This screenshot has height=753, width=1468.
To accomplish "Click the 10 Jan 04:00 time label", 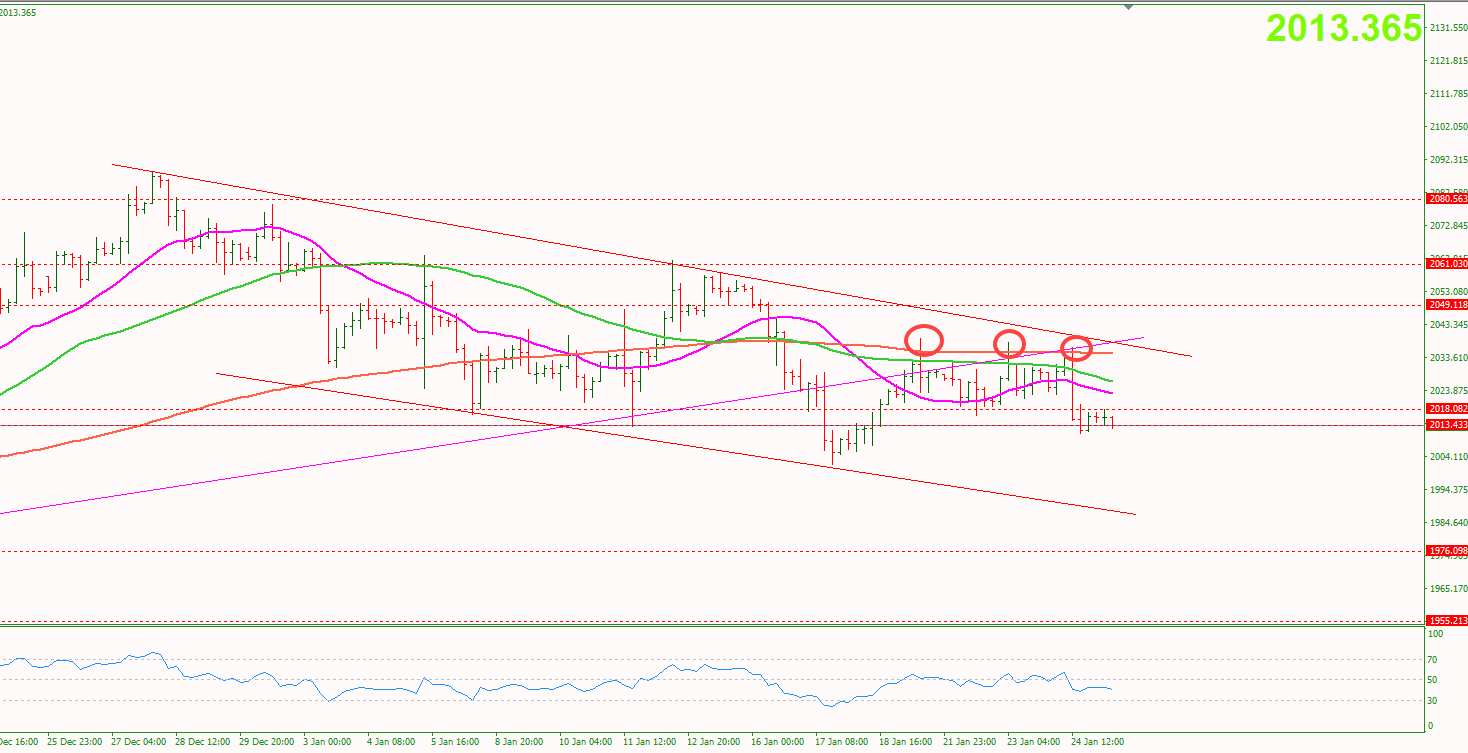I will point(584,742).
